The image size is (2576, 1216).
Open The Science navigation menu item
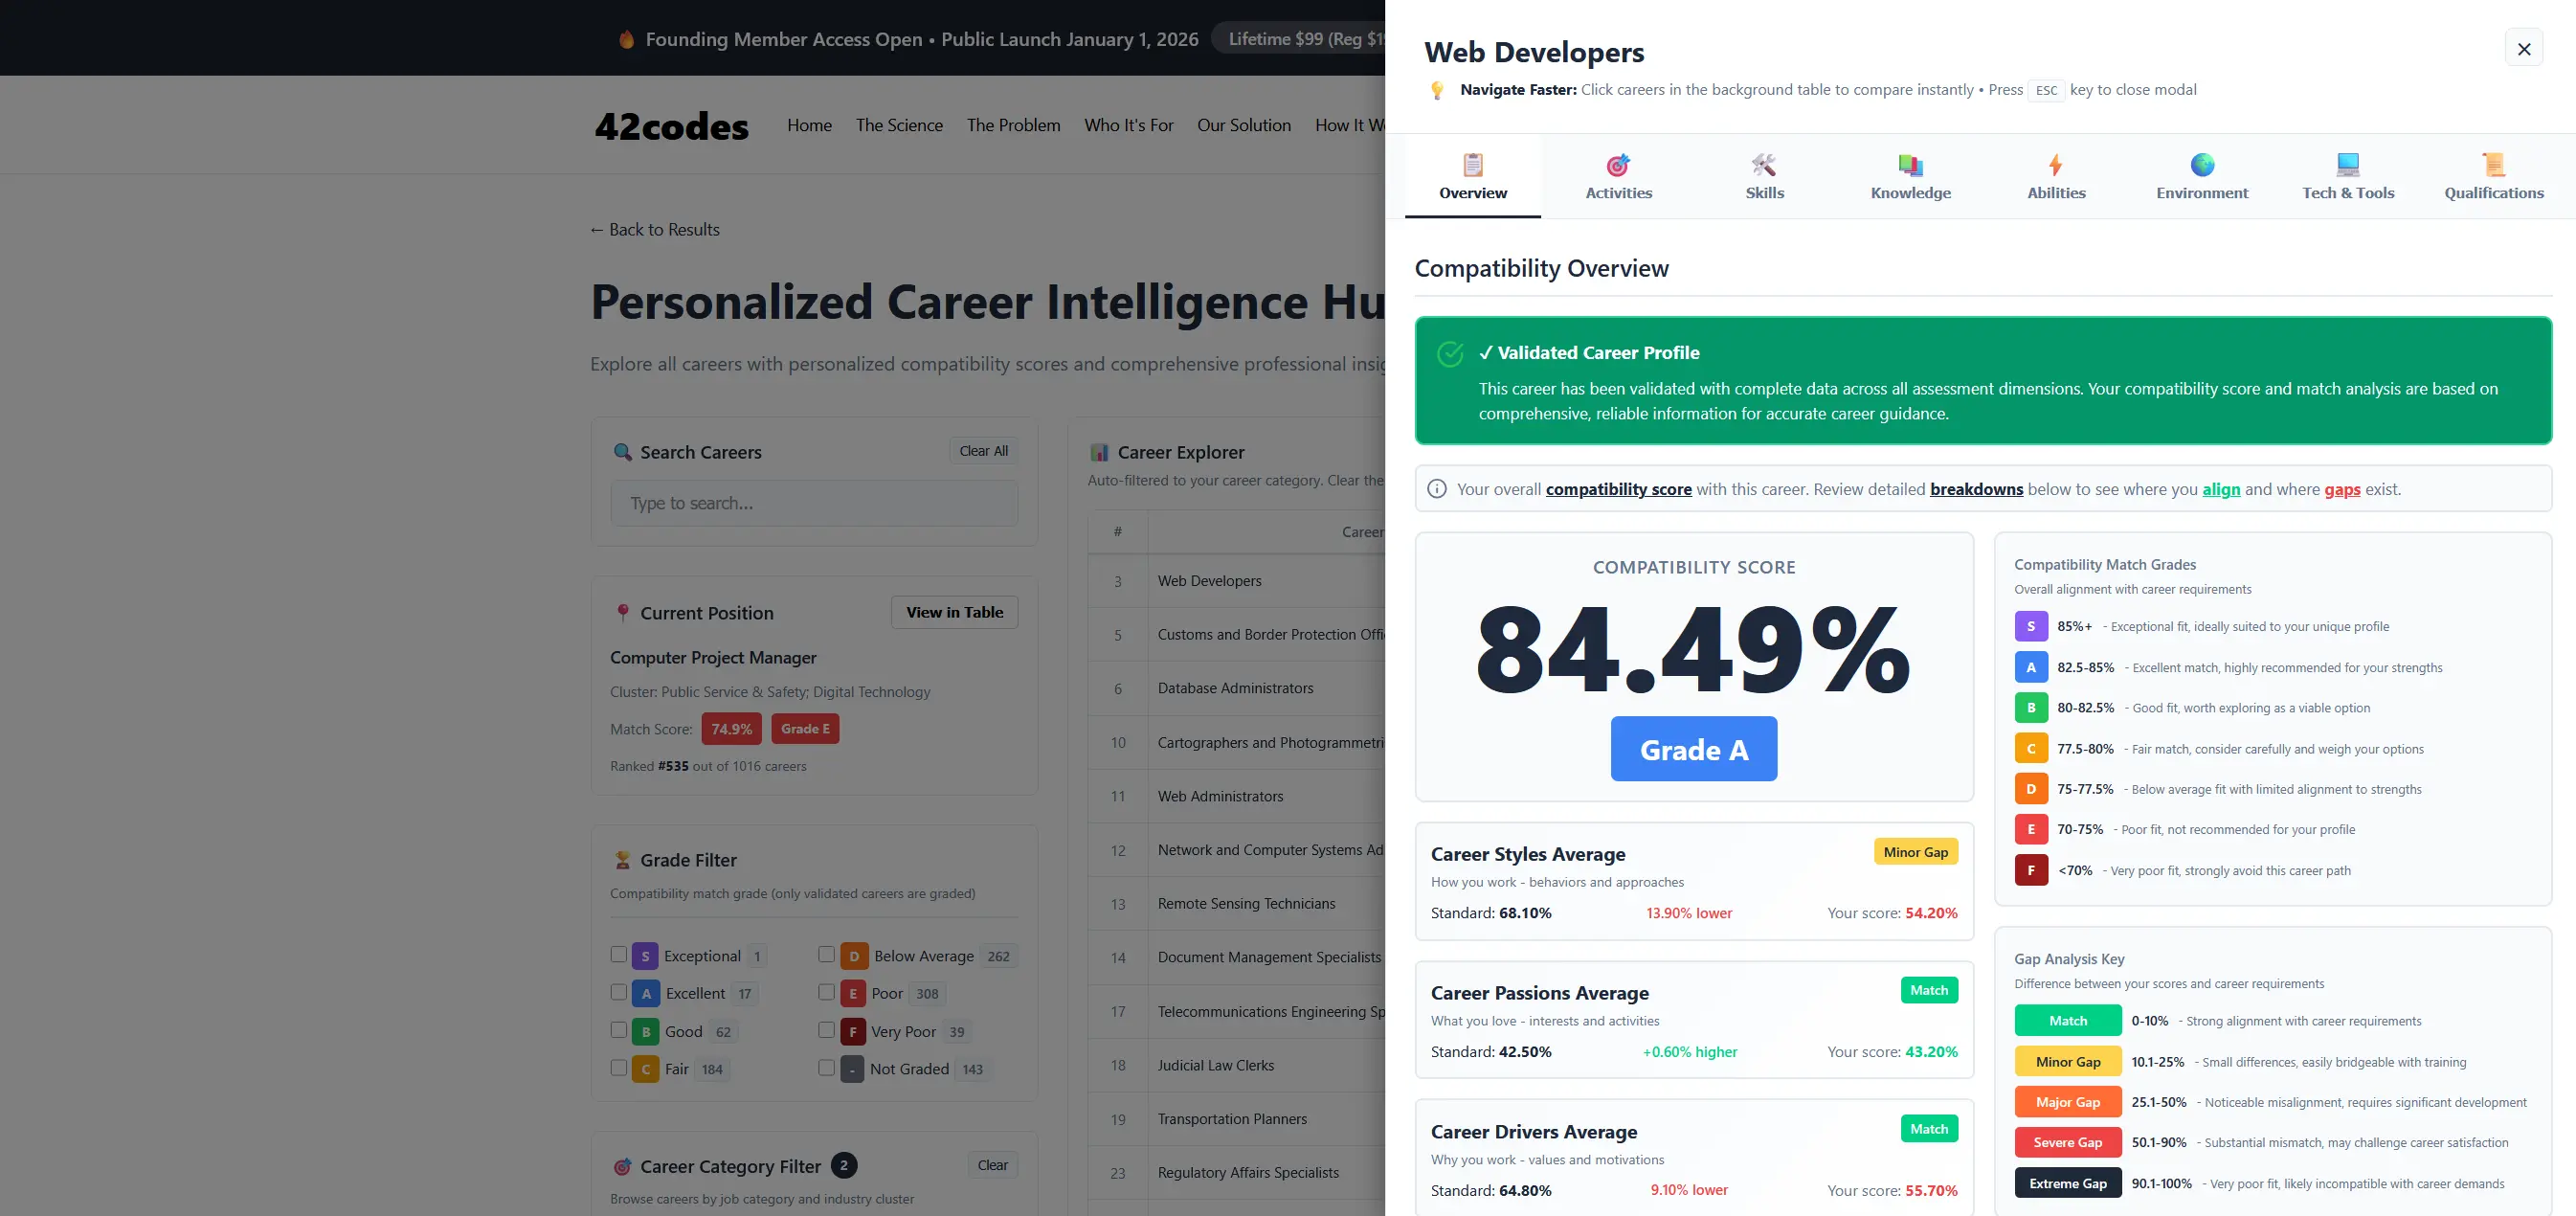(x=898, y=125)
